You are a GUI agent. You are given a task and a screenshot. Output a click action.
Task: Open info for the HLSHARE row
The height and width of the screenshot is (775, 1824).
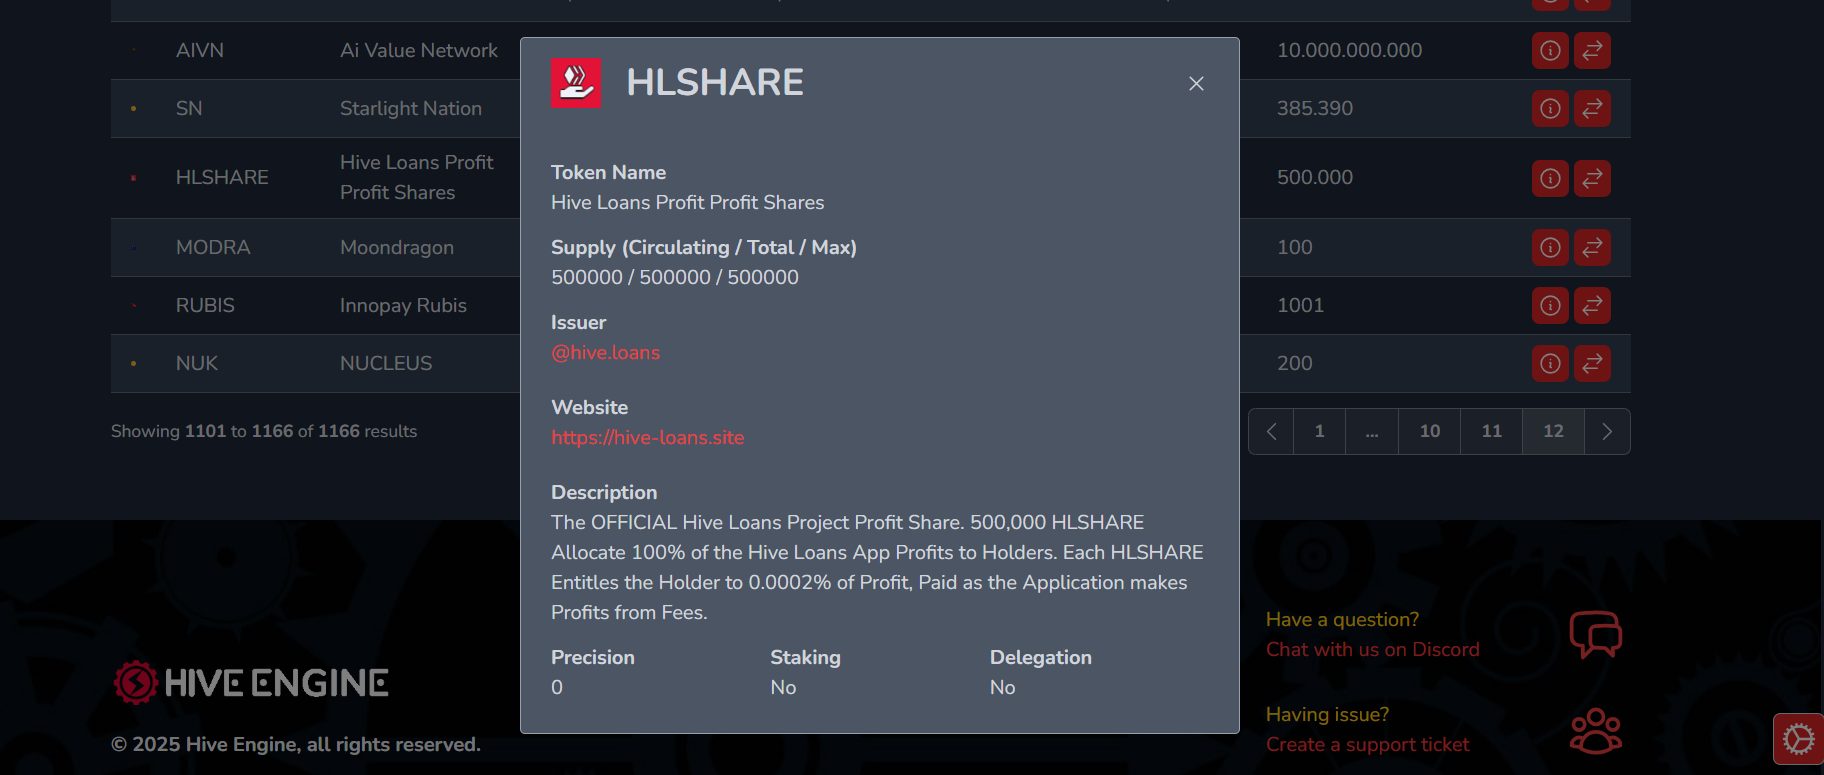[x=1550, y=178]
